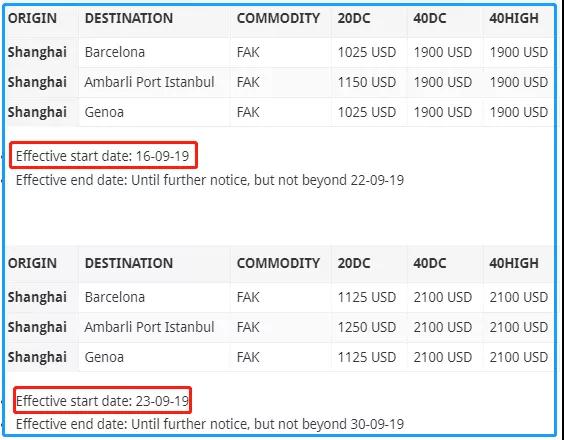Click the COMMODITY header in top table

[278, 18]
